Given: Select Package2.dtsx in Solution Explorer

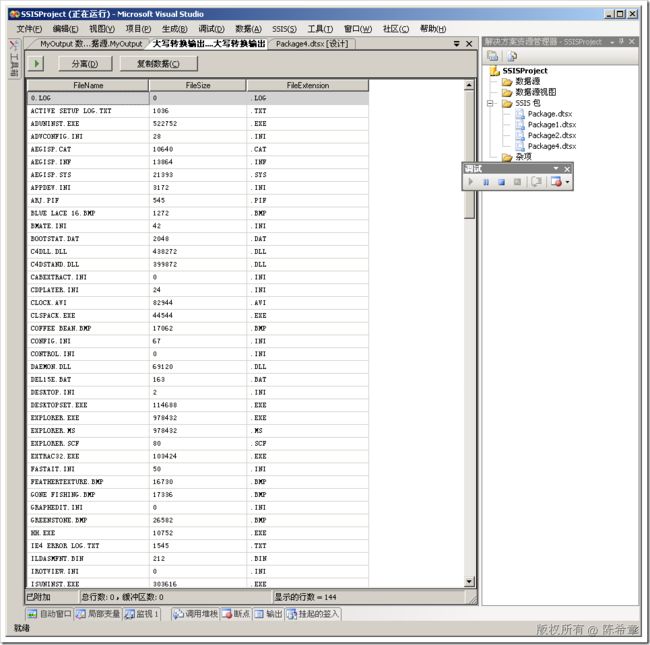Looking at the screenshot, I should click(x=552, y=136).
